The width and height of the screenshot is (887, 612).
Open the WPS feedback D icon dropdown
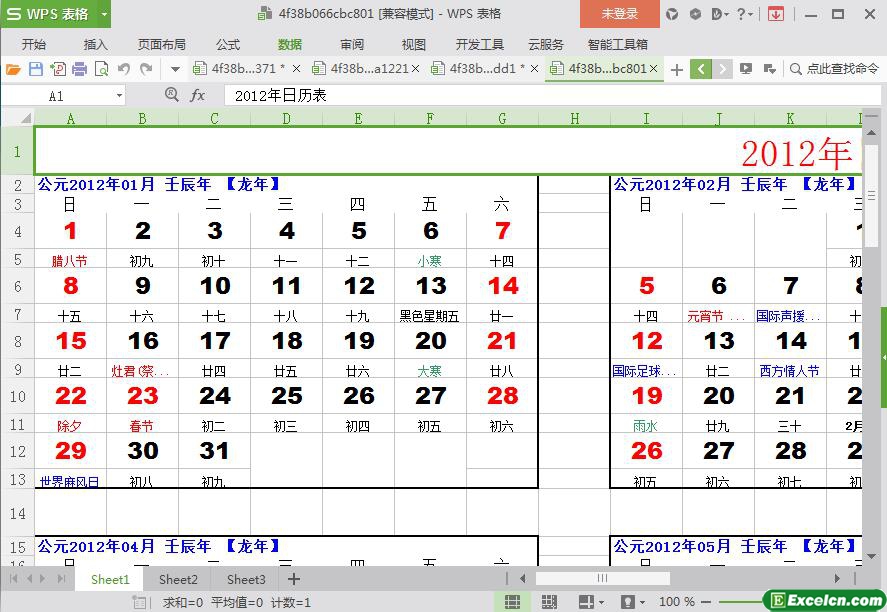coord(720,14)
